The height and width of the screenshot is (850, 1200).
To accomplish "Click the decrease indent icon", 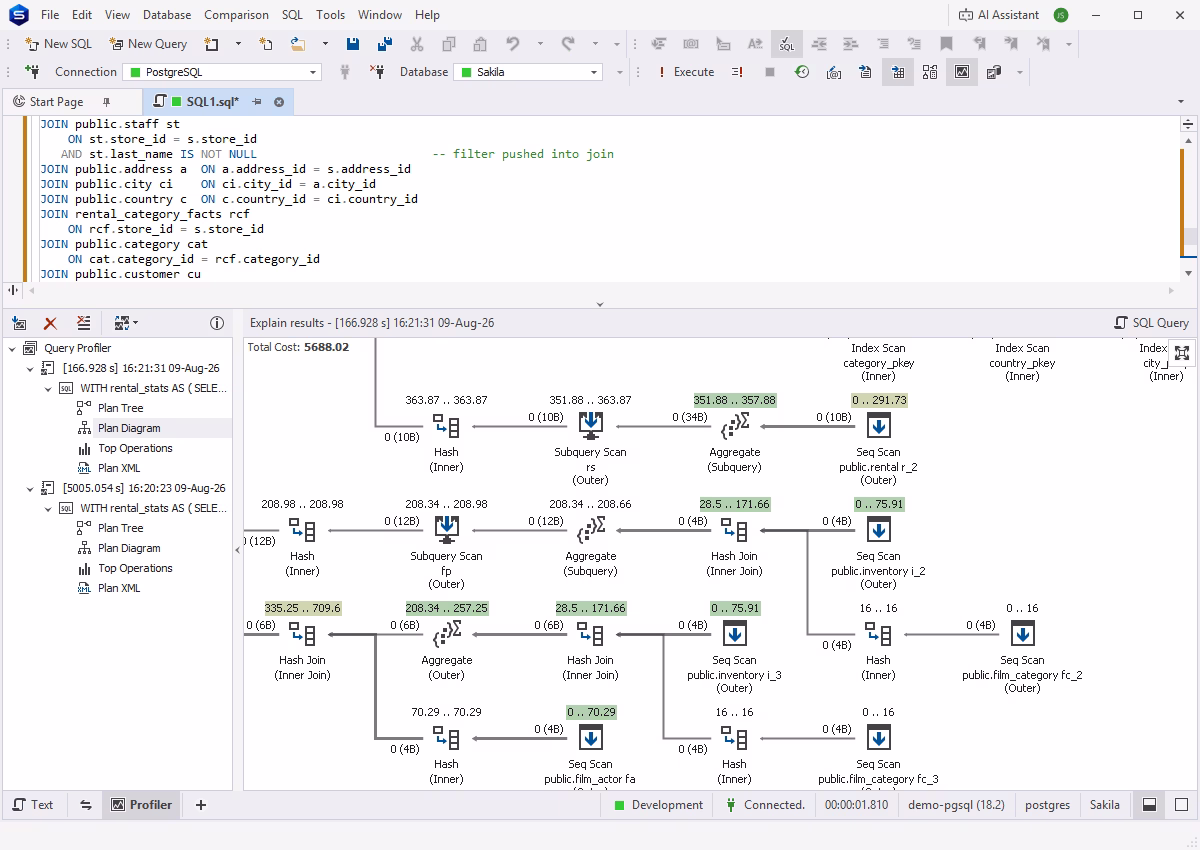I will point(819,44).
